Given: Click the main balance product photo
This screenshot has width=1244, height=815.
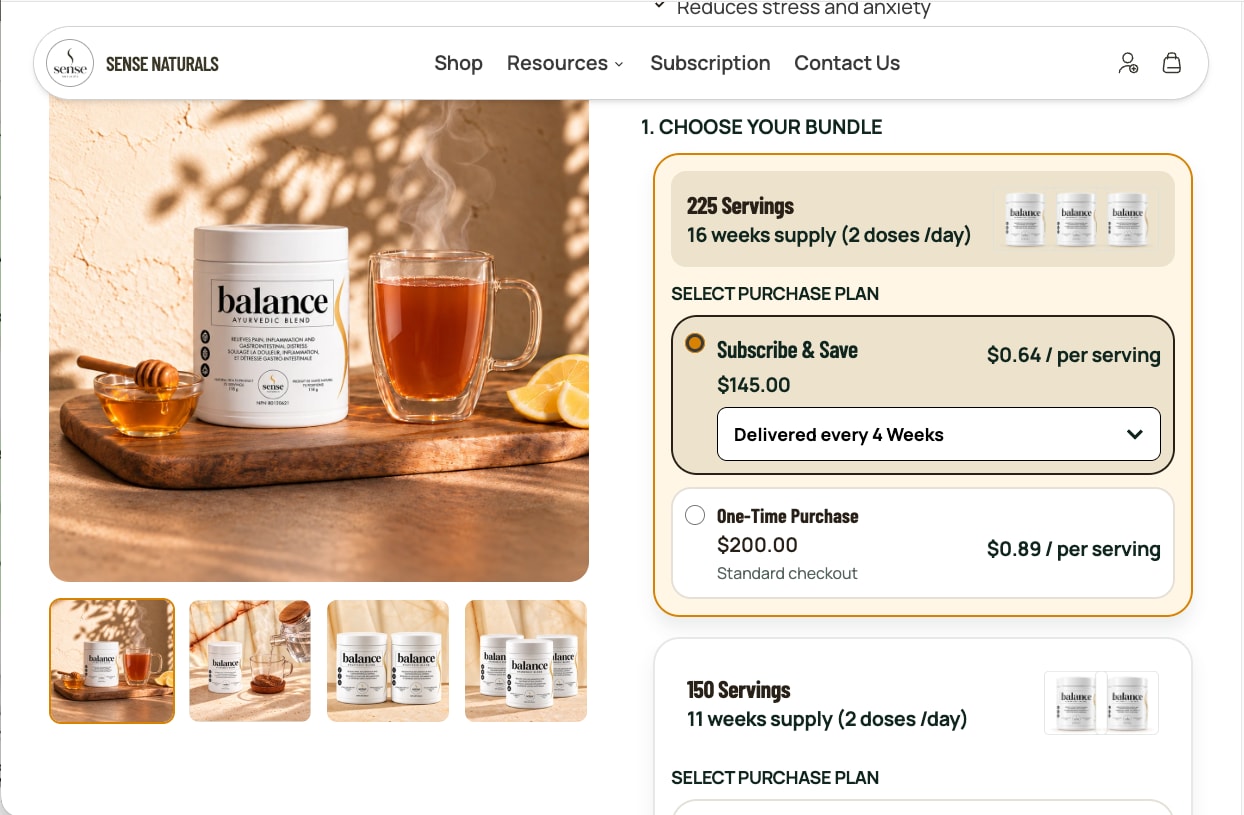Looking at the screenshot, I should click(319, 340).
